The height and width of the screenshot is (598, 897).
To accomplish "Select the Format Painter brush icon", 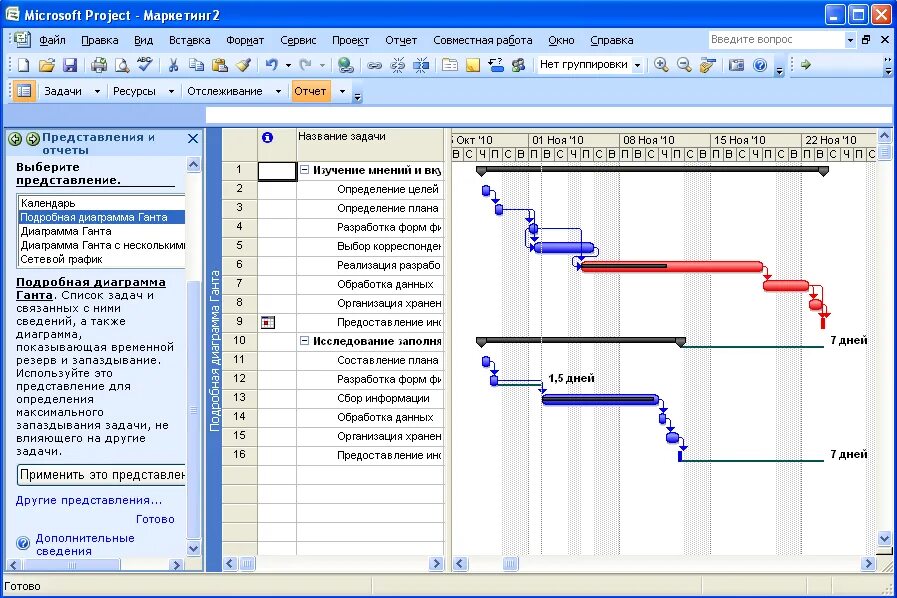I will 243,65.
